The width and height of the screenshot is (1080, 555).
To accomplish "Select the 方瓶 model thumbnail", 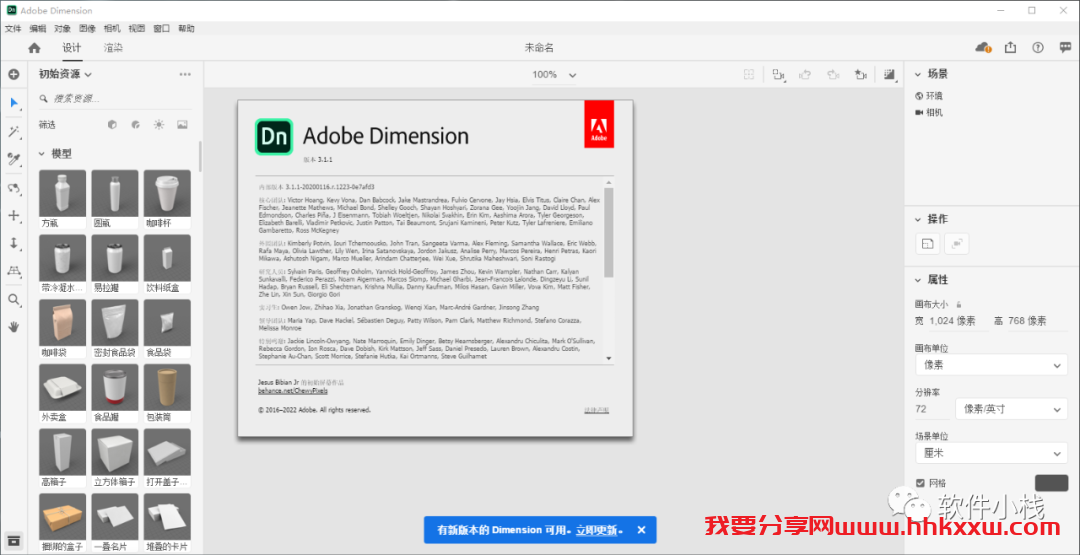I will click(x=62, y=193).
